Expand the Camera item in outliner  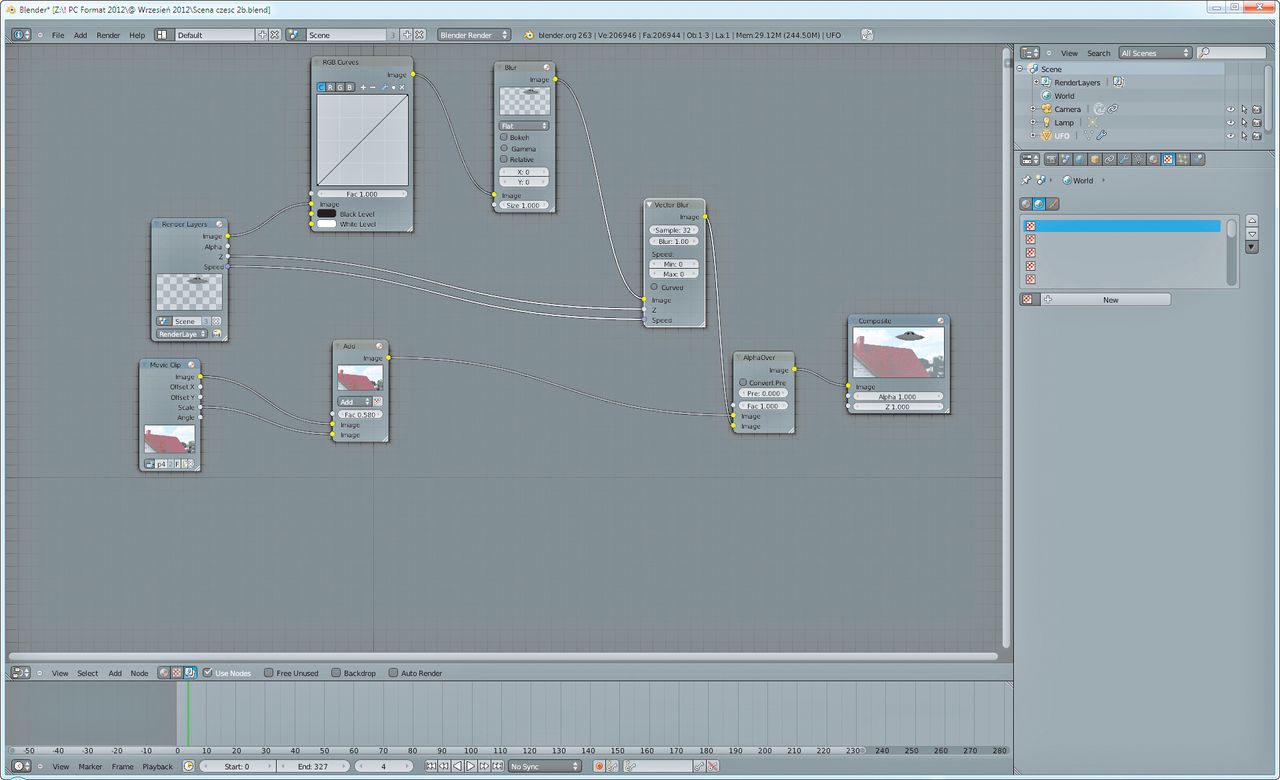1033,109
